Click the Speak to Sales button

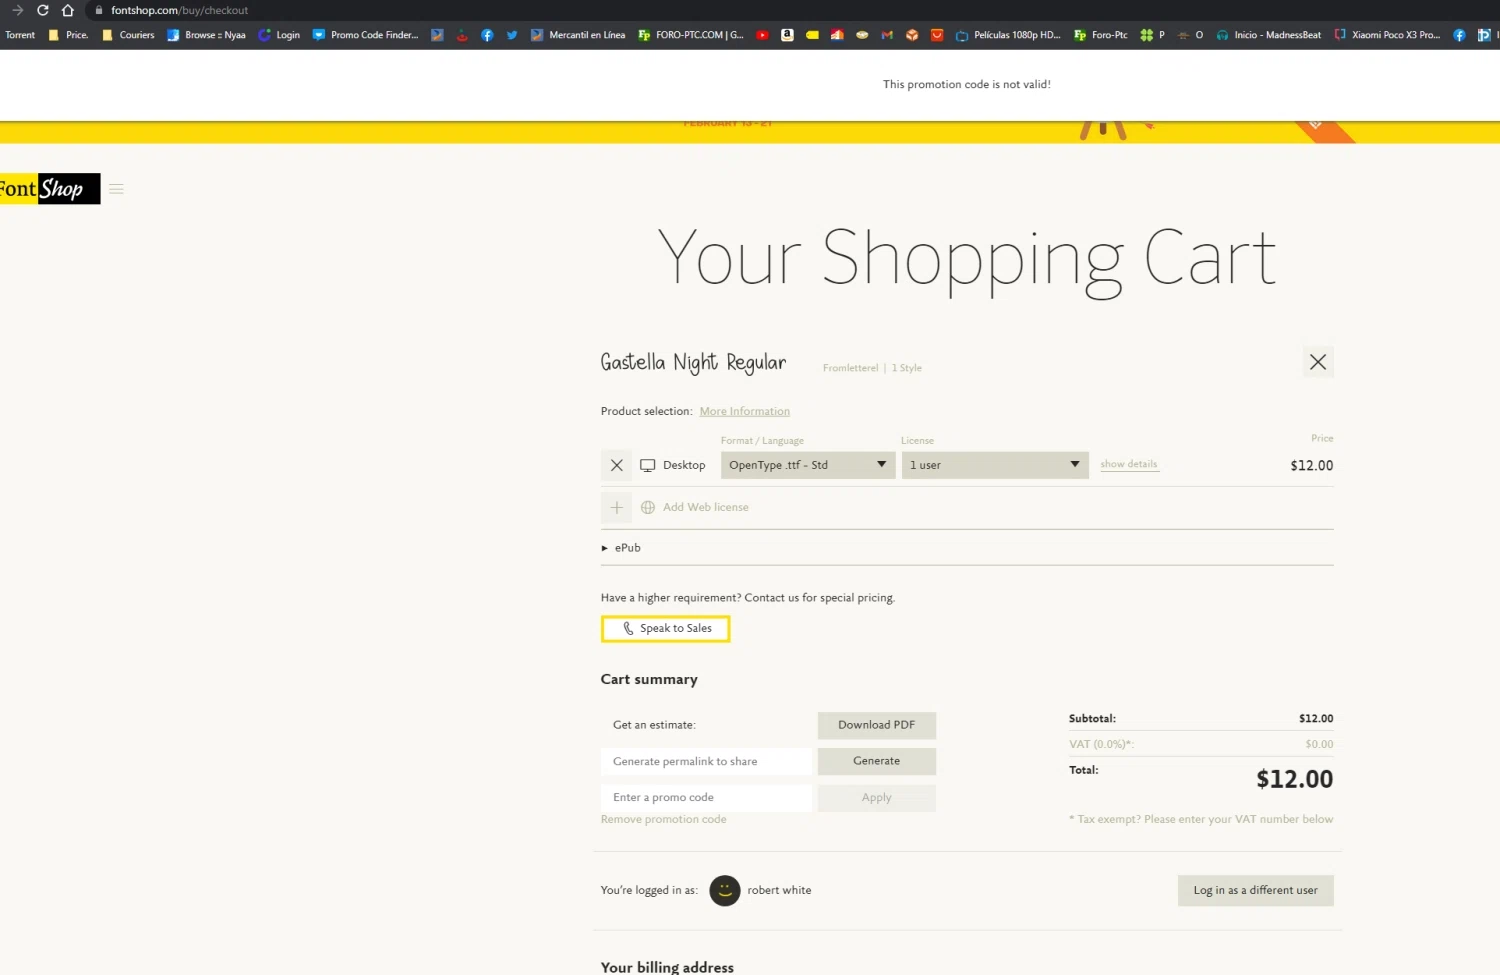[666, 629]
